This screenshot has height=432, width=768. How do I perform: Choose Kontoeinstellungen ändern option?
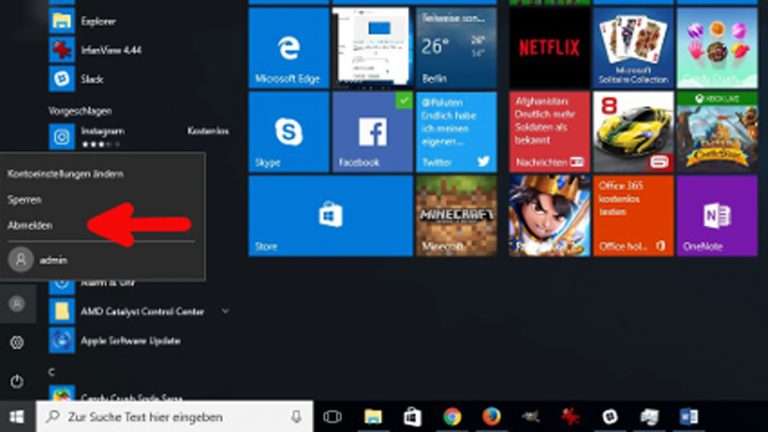point(66,174)
